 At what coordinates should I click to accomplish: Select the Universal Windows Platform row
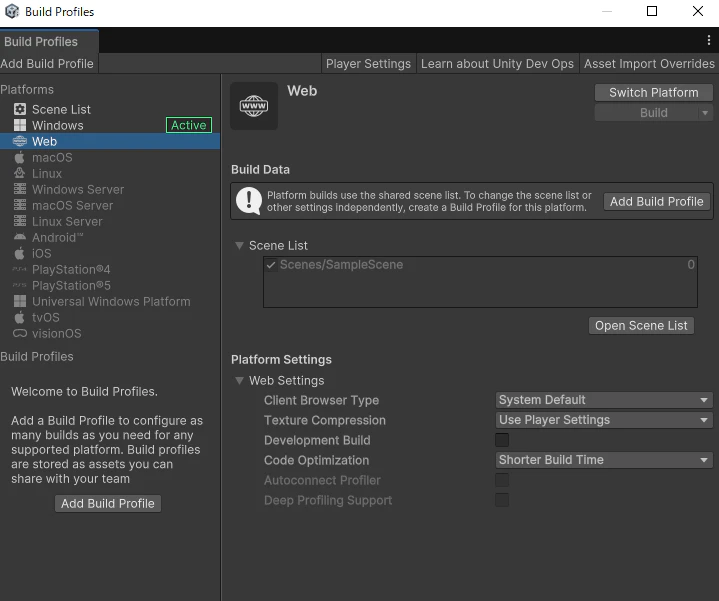point(110,301)
